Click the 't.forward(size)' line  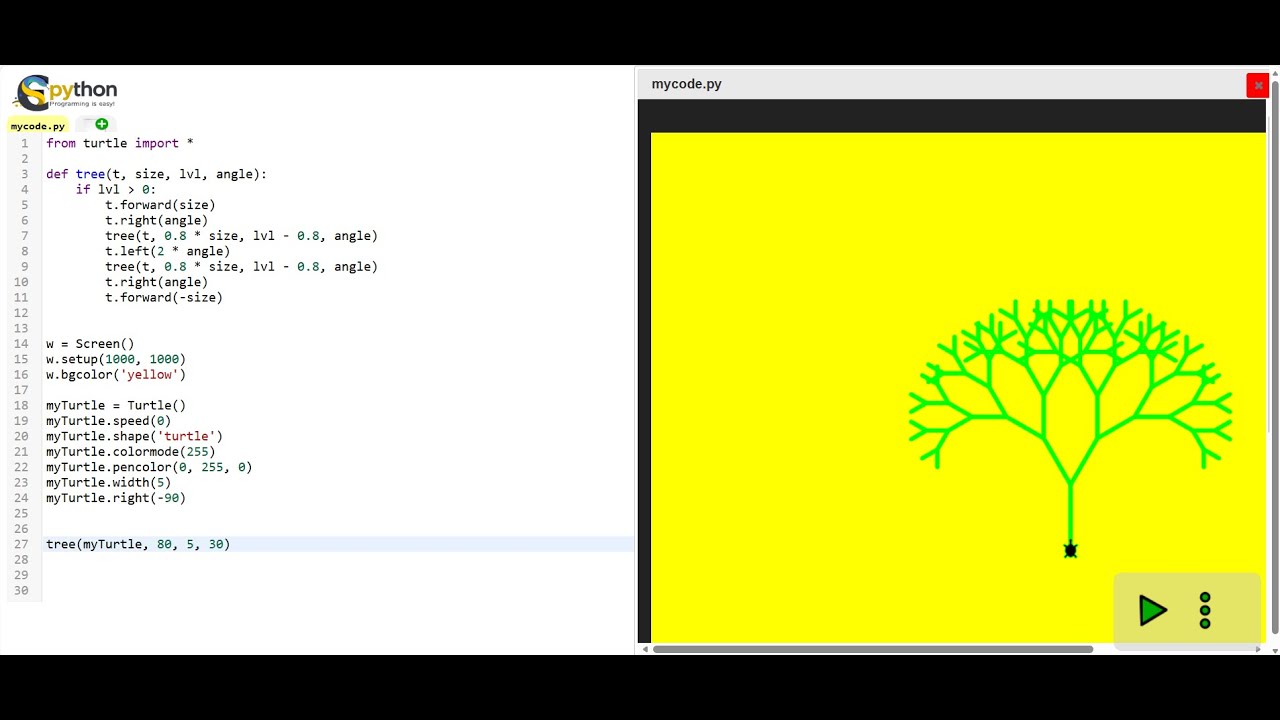click(160, 205)
